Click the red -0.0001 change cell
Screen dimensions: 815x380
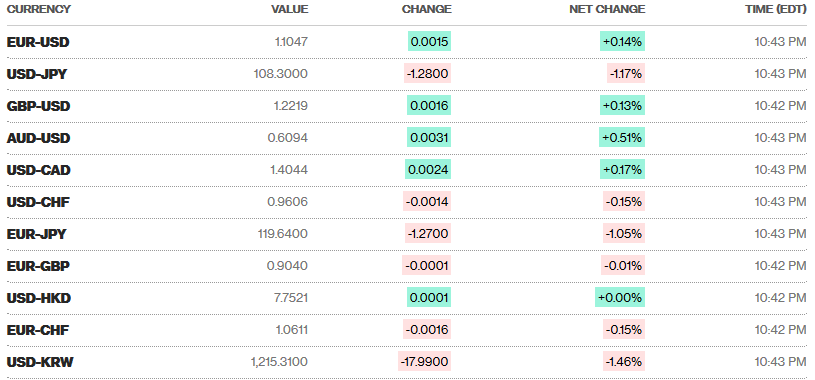pos(427,266)
